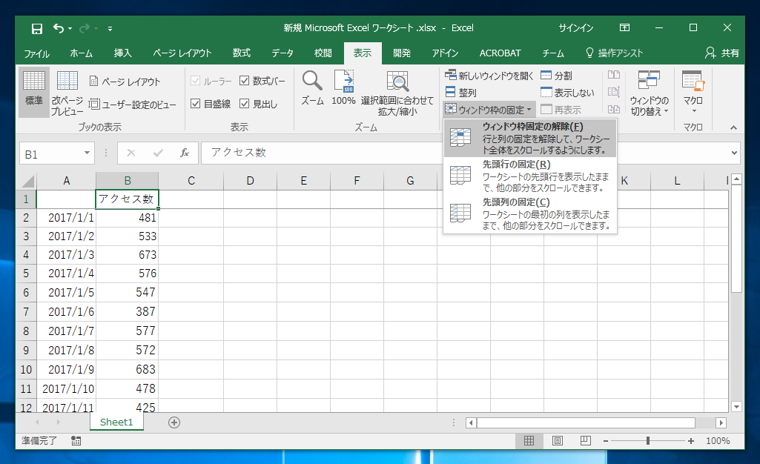Image resolution: width=760 pixels, height=464 pixels.
Task: Click the 操作アシスト tell me box
Action: pyautogui.click(x=614, y=53)
